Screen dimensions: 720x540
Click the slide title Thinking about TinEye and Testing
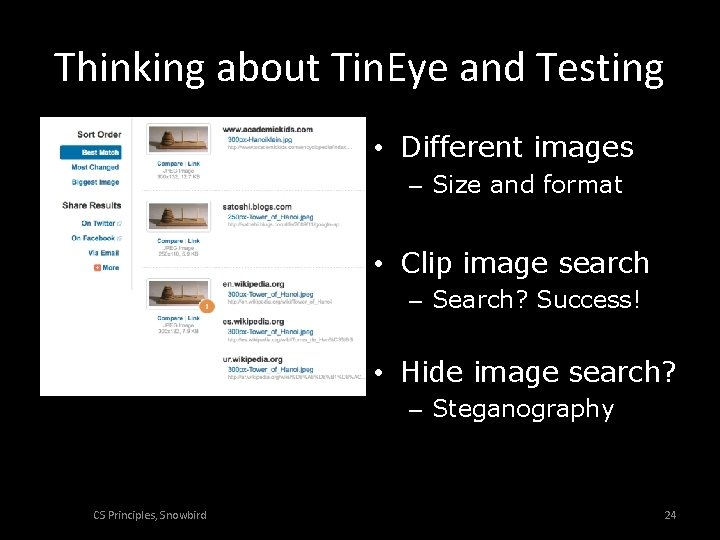(x=359, y=68)
